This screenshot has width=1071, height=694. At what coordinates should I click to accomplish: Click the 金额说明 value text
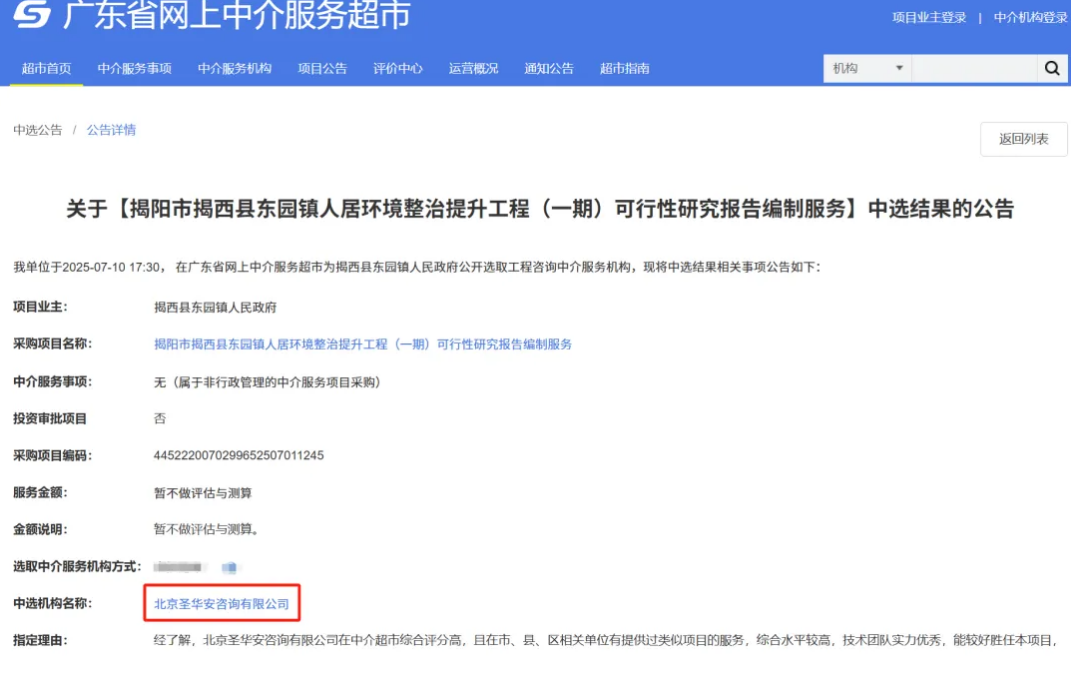(206, 529)
